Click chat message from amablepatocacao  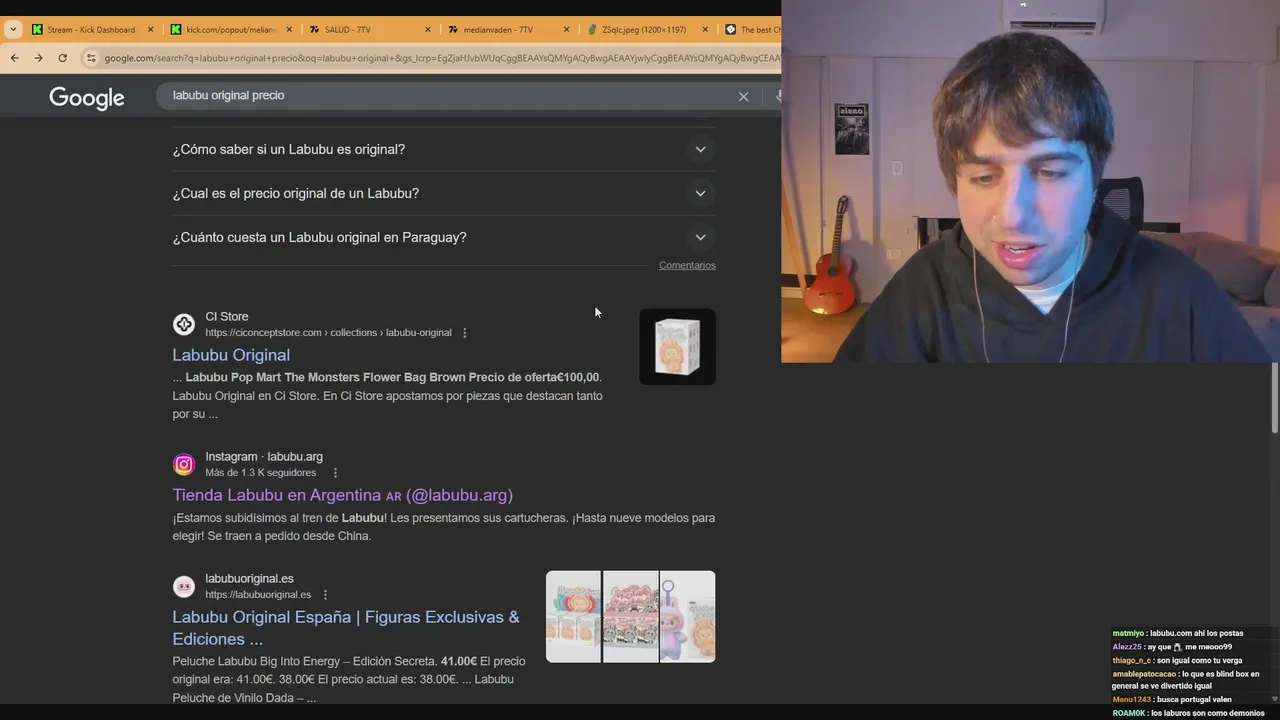click(1186, 680)
